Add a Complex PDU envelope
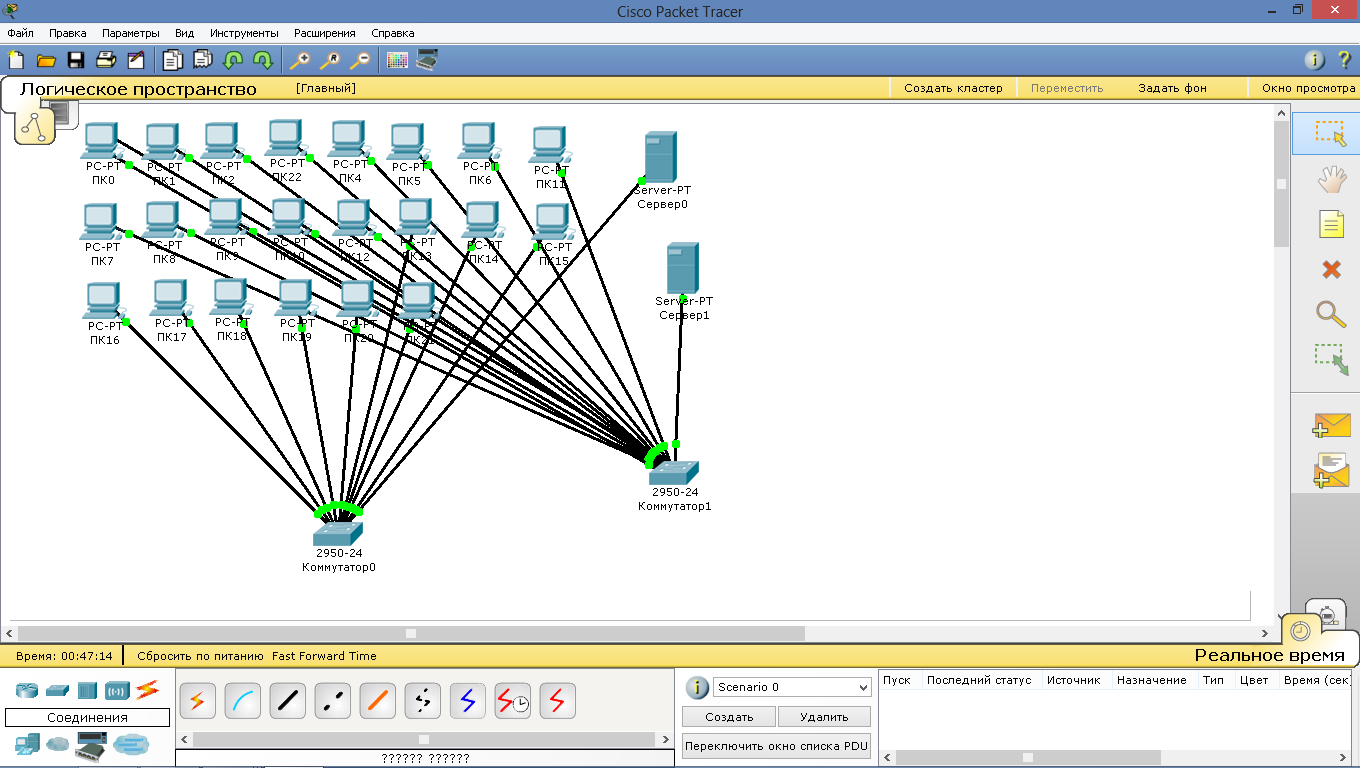This screenshot has width=1360, height=768. coord(1331,470)
